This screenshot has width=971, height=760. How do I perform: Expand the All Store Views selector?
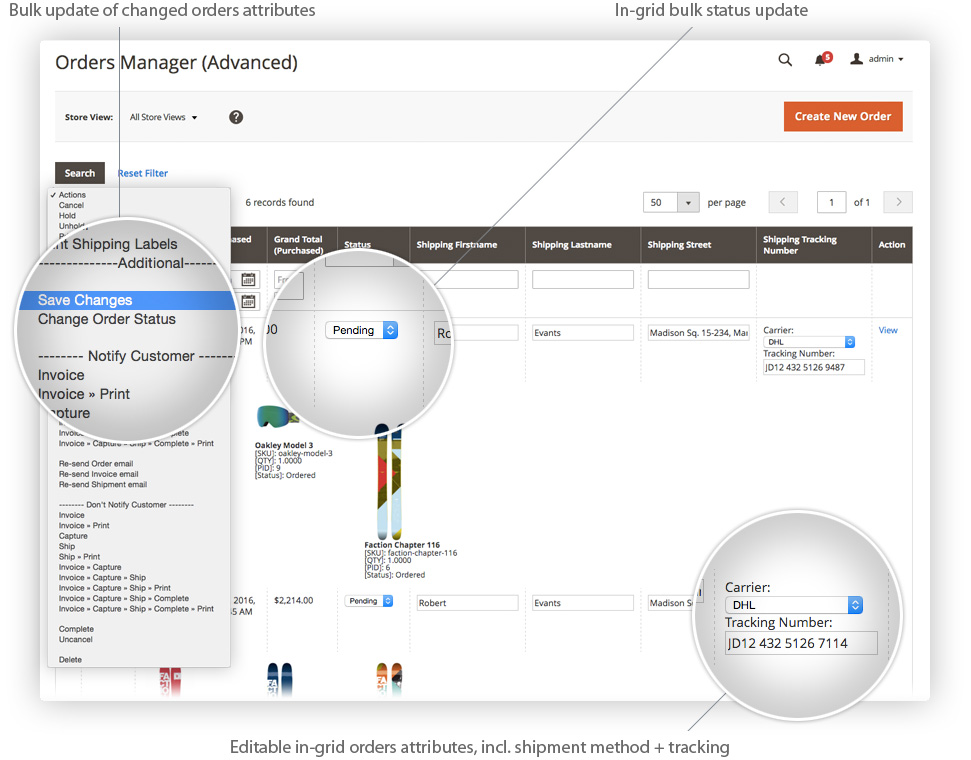pos(163,117)
